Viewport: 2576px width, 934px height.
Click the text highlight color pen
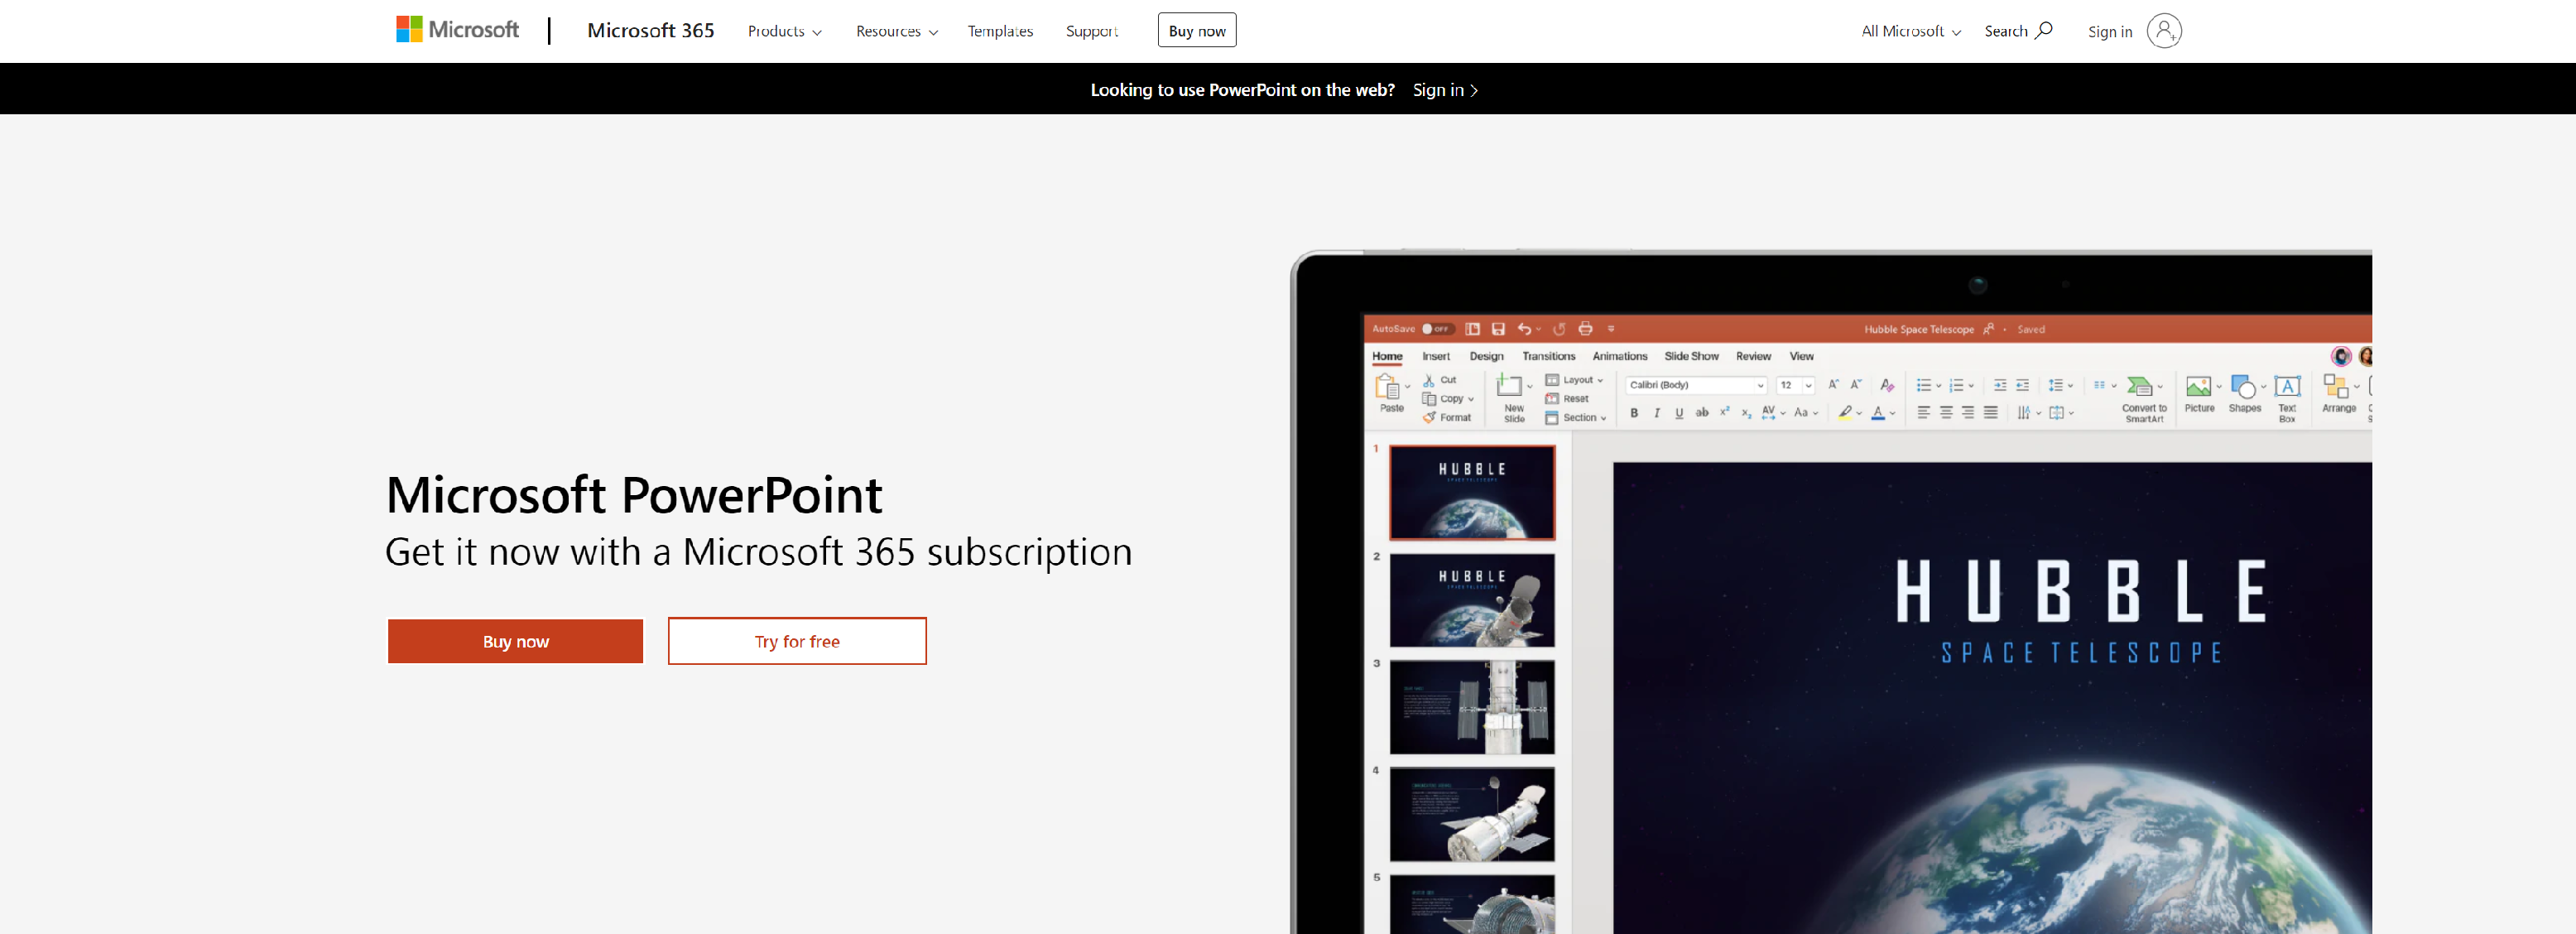click(x=1844, y=413)
